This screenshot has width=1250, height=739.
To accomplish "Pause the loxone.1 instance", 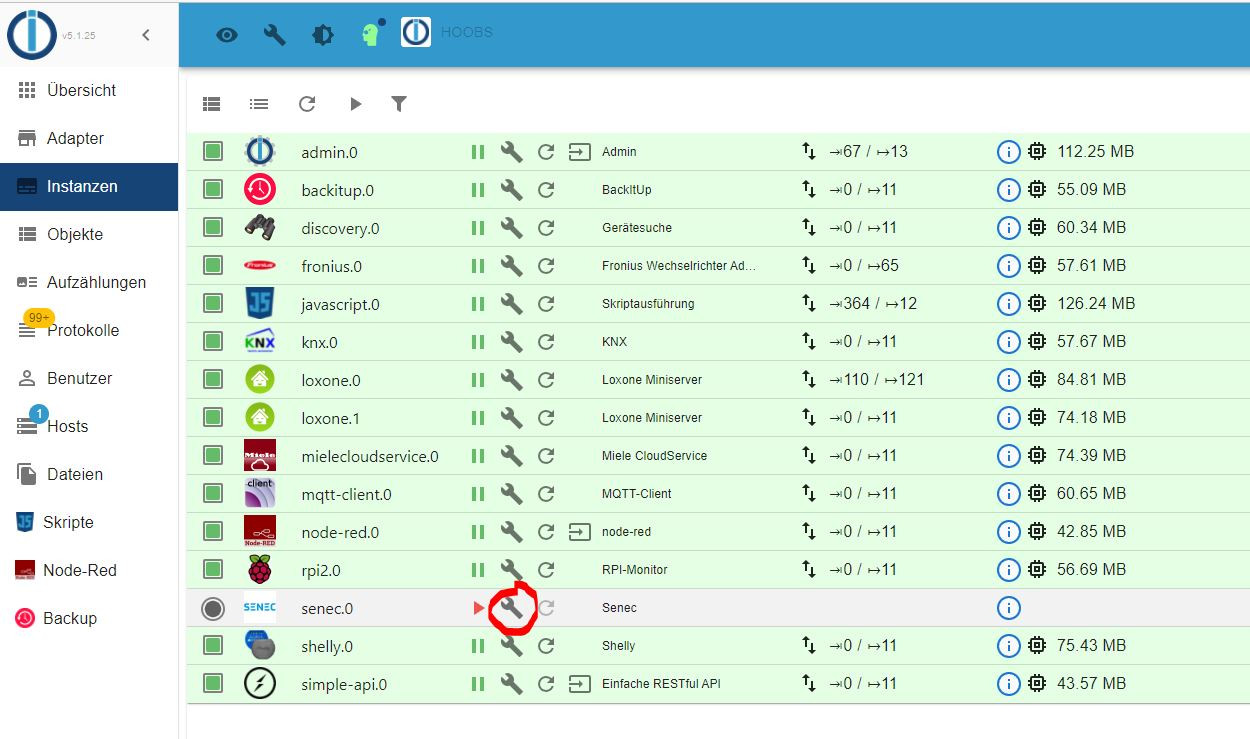I will 478,418.
